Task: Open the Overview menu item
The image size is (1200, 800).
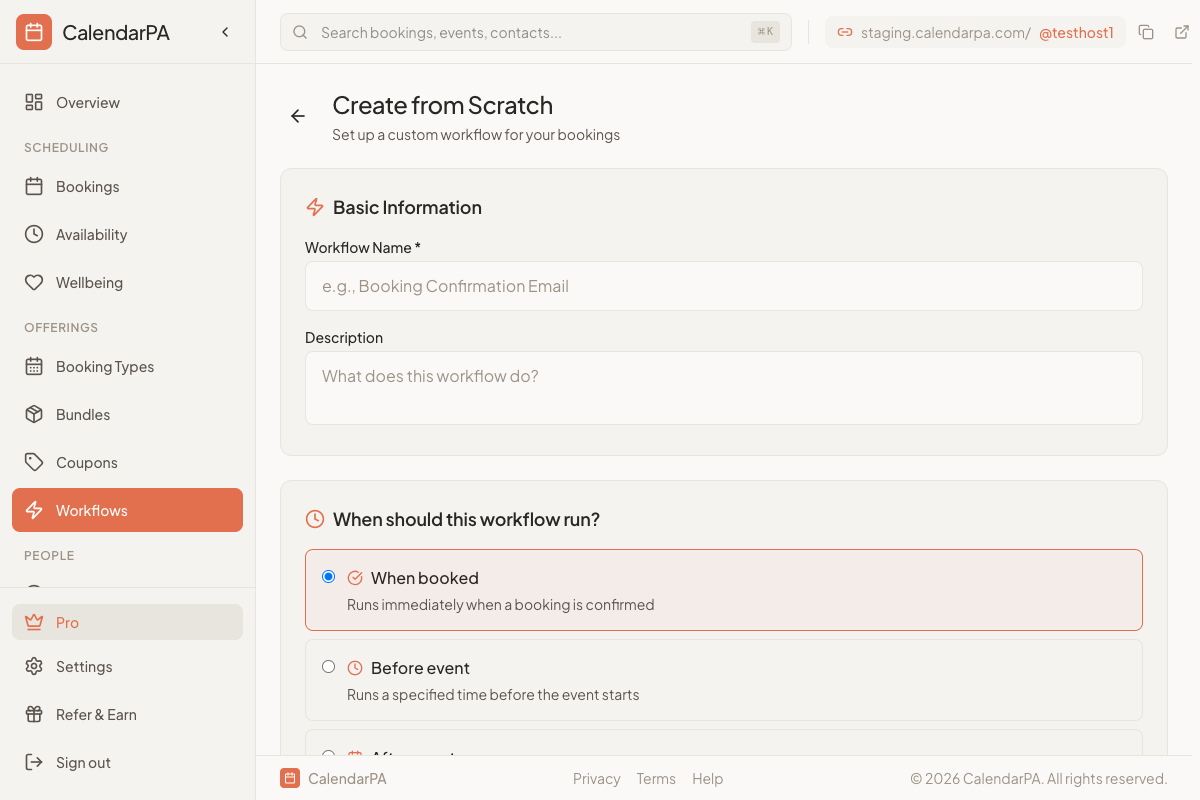Action: pos(88,102)
